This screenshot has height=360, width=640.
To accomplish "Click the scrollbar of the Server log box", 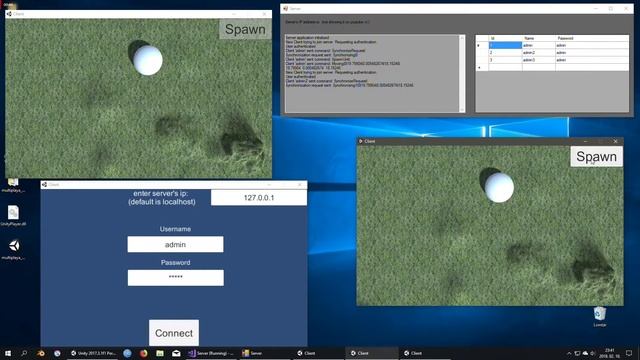I will pyautogui.click(x=462, y=73).
